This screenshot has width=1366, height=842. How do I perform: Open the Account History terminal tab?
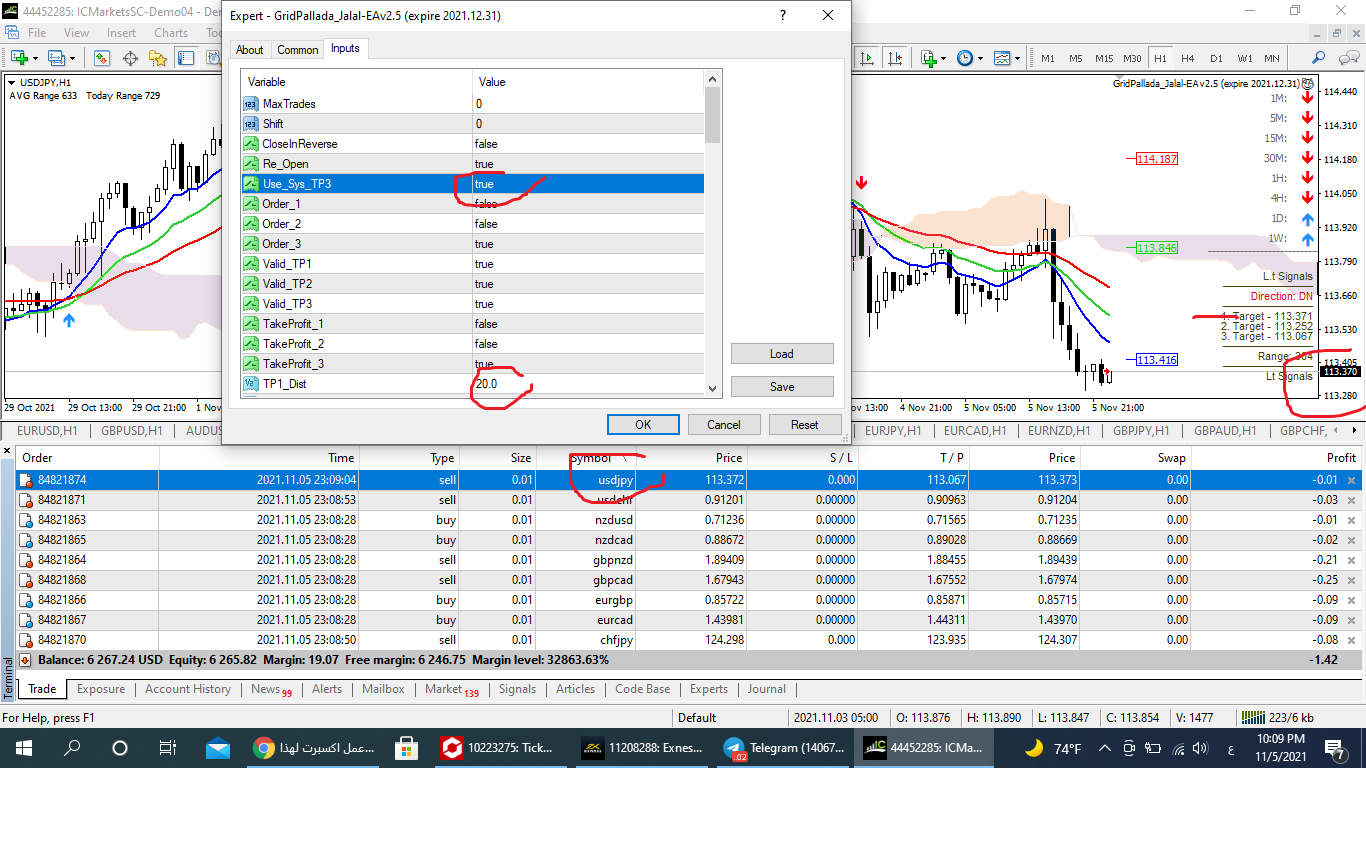[187, 689]
